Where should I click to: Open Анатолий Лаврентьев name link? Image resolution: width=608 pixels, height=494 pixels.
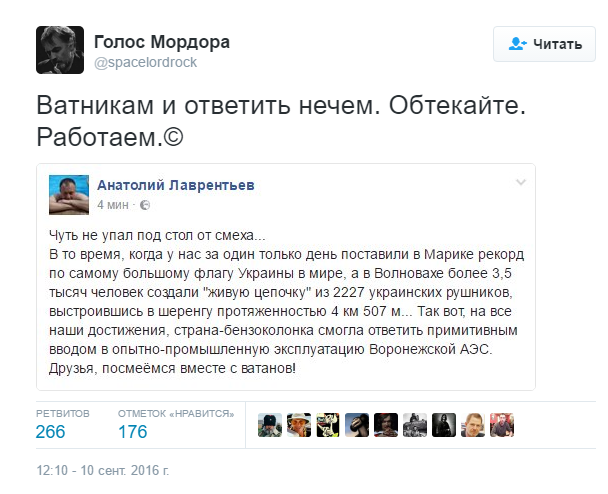174,183
